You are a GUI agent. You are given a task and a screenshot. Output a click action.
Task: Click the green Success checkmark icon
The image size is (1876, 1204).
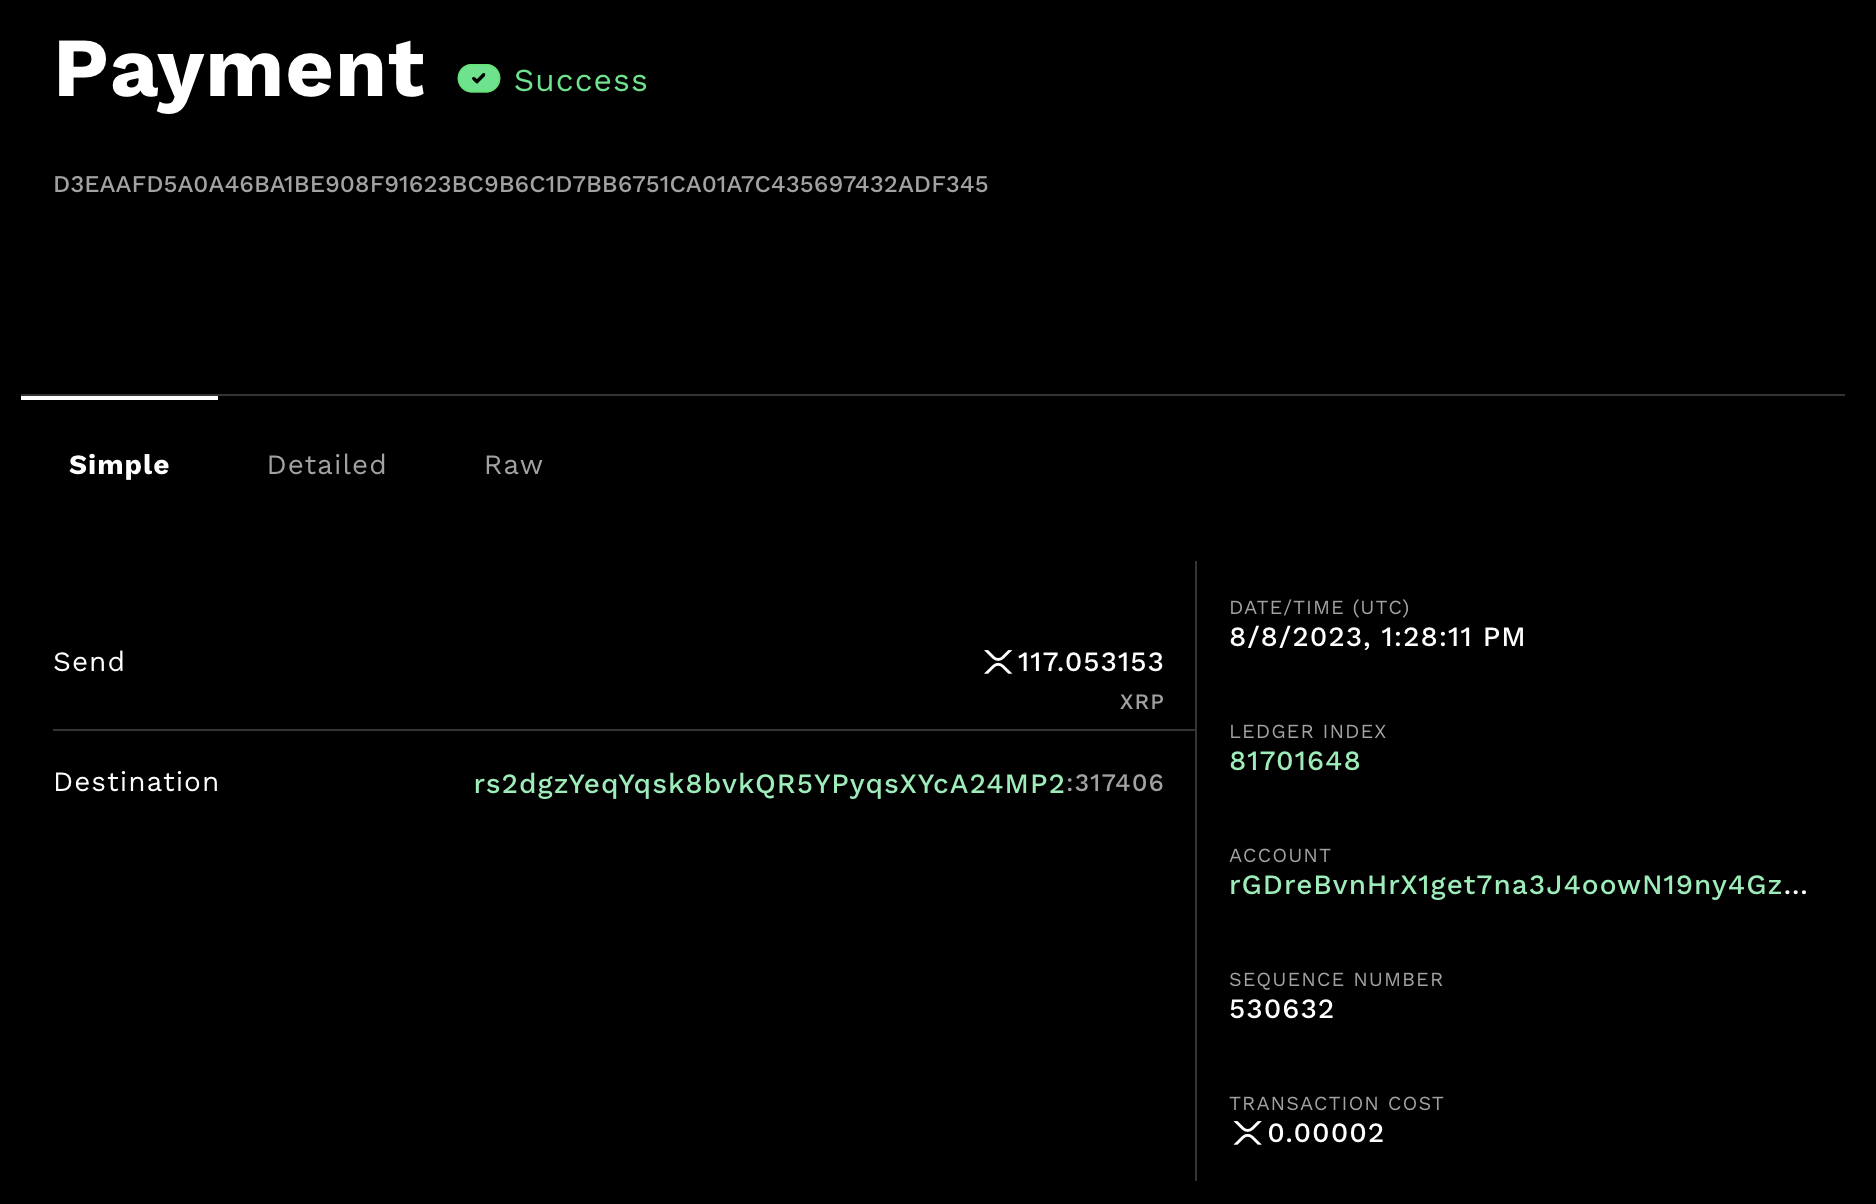click(479, 79)
